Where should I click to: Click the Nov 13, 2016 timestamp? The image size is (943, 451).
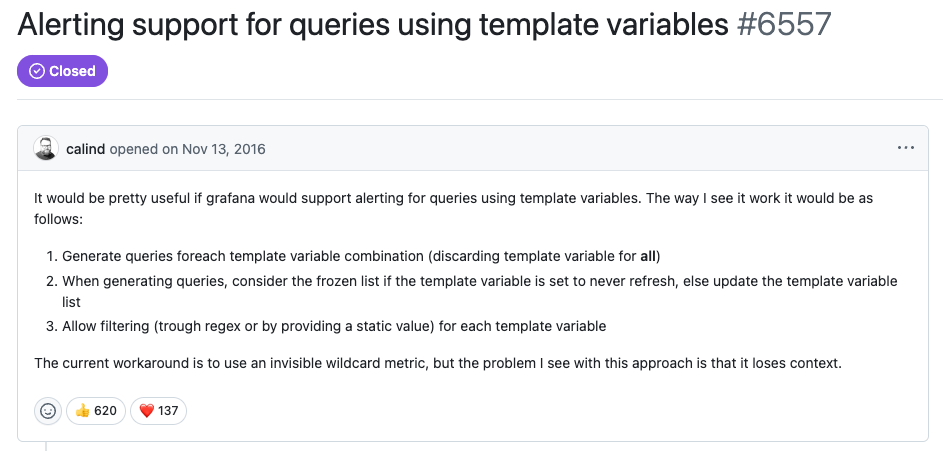[223, 149]
